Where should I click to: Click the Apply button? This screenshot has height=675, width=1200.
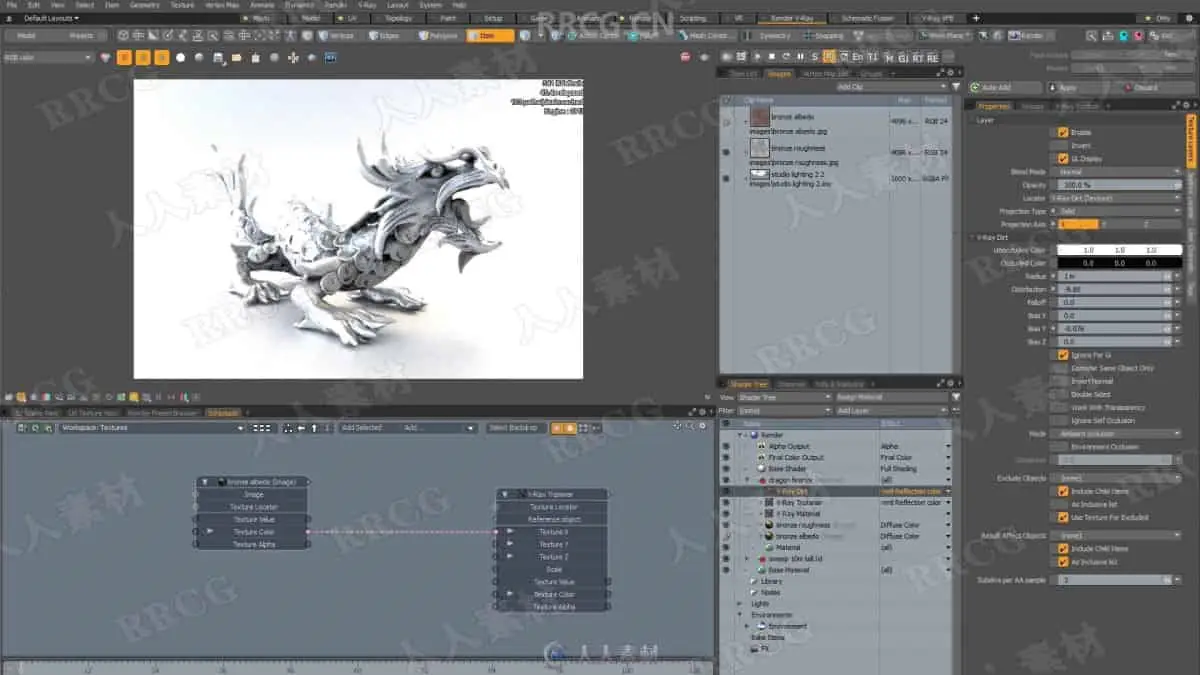point(1066,88)
